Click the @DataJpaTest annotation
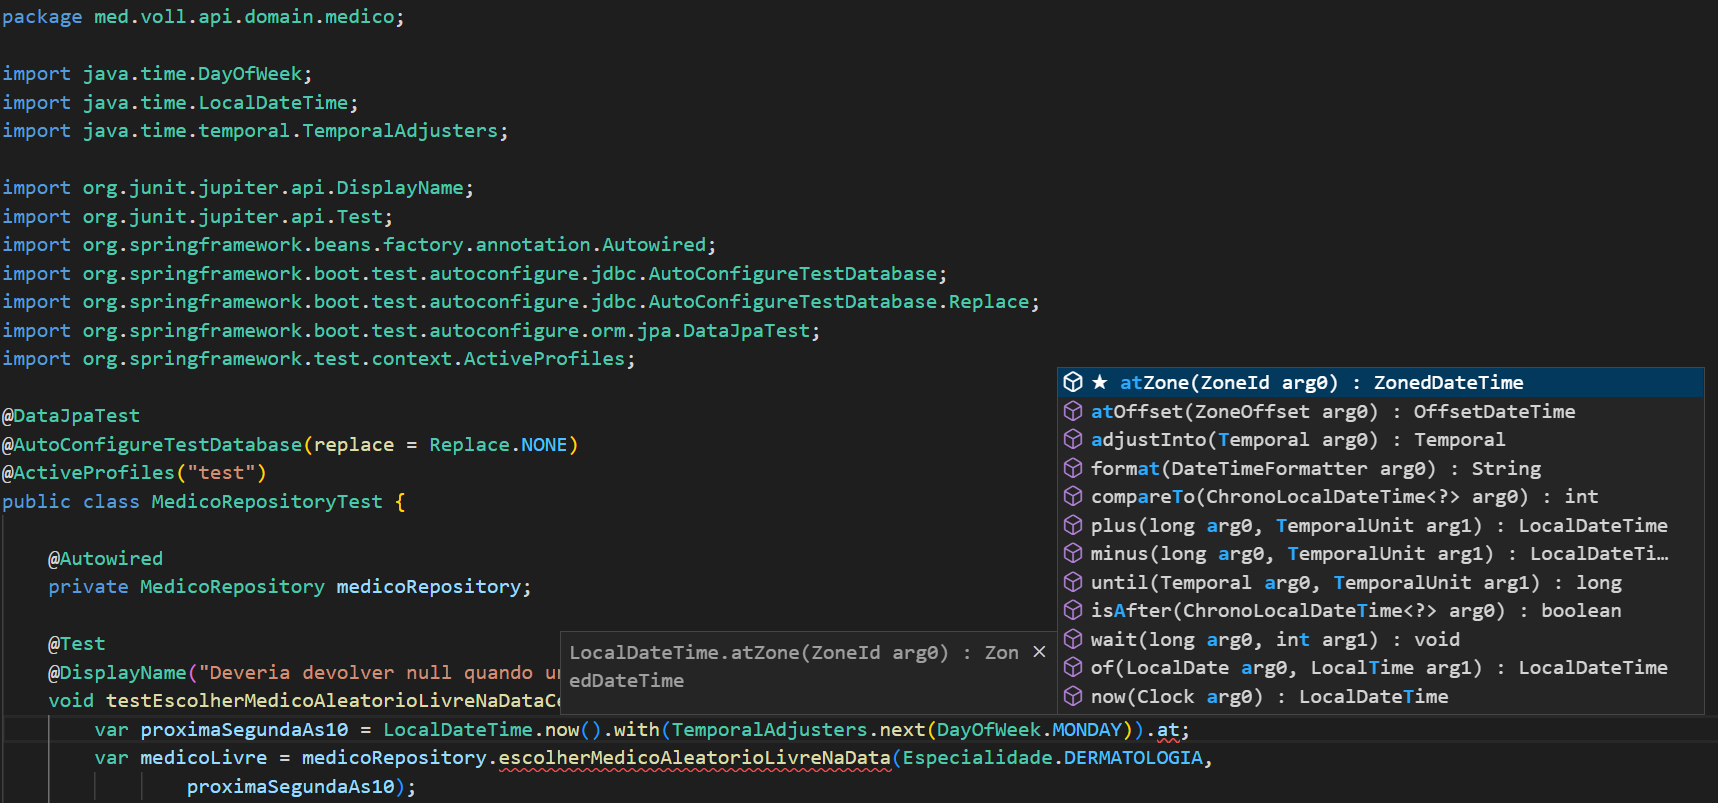This screenshot has height=803, width=1718. point(71,416)
